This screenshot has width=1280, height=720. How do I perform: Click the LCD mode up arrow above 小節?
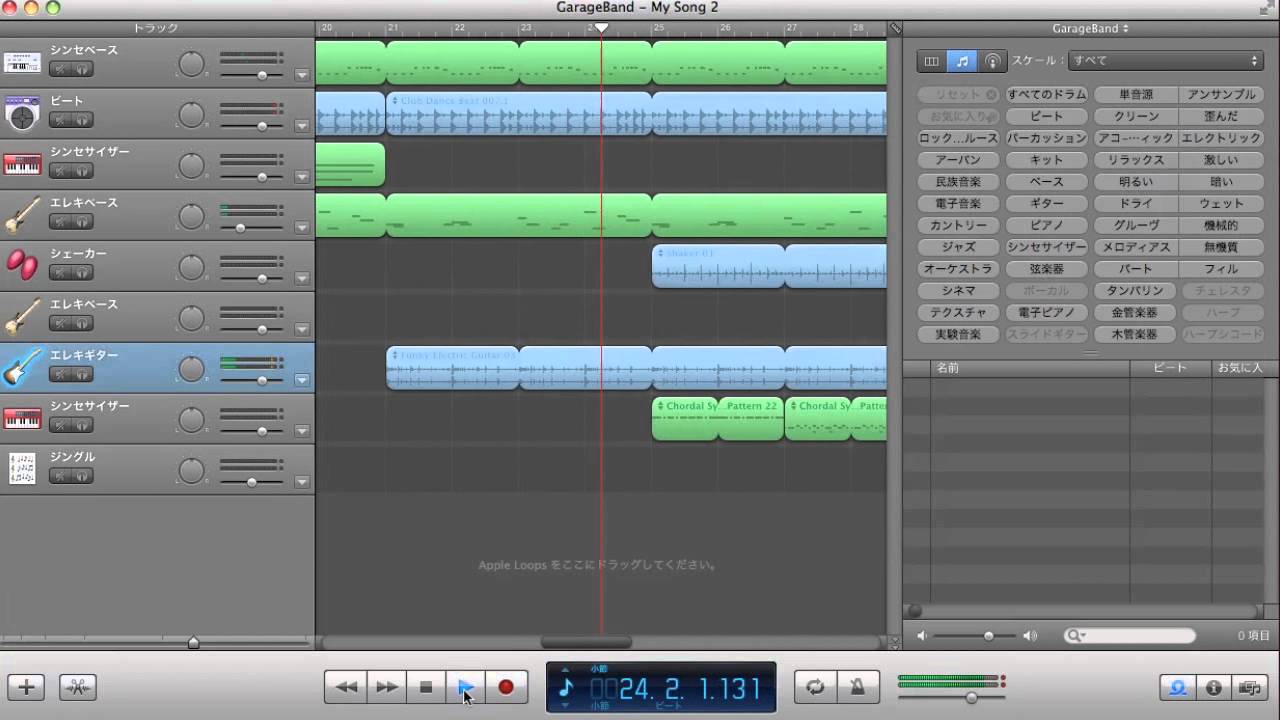point(566,670)
